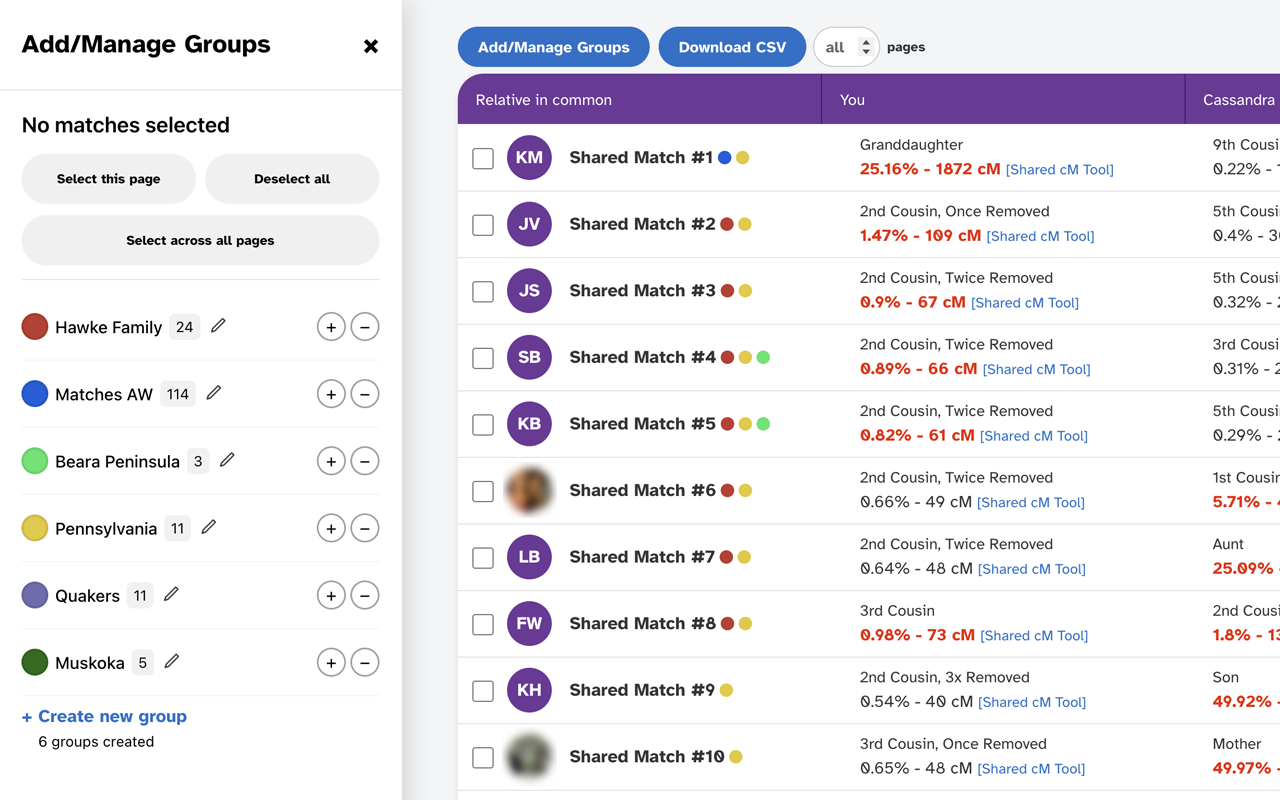Edit the Matches AW group name
Screen dimensions: 1280x800
click(x=213, y=392)
